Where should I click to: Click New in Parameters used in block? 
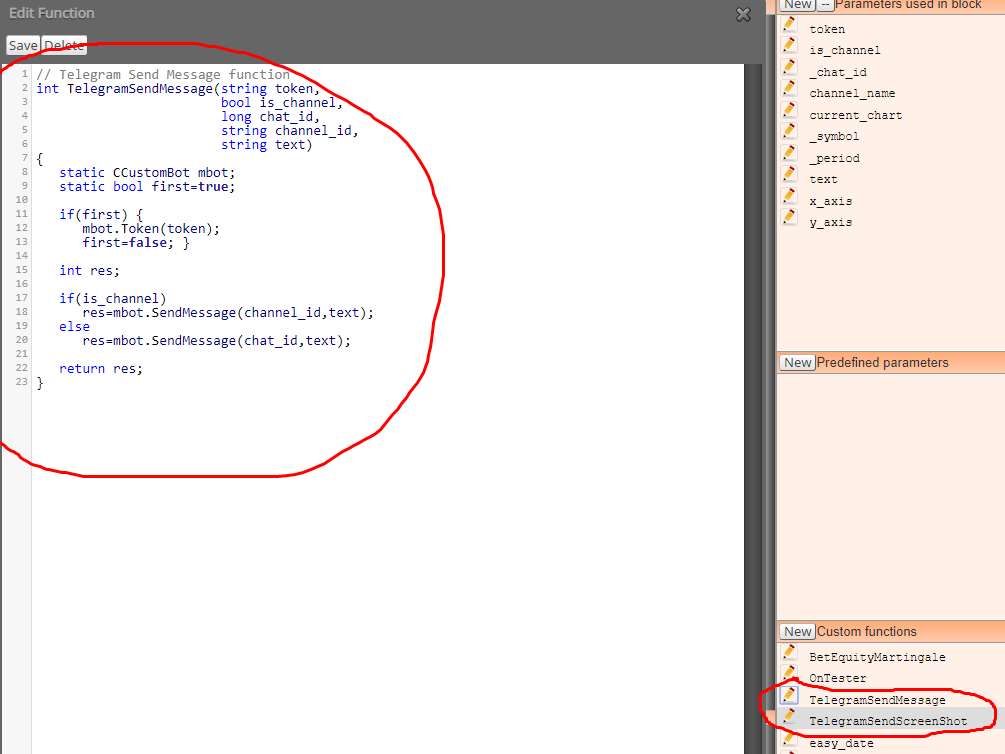point(798,4)
